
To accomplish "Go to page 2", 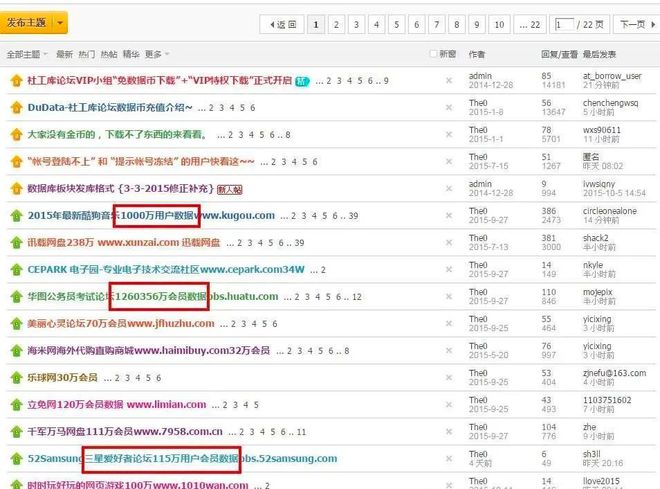I will pyautogui.click(x=336, y=24).
